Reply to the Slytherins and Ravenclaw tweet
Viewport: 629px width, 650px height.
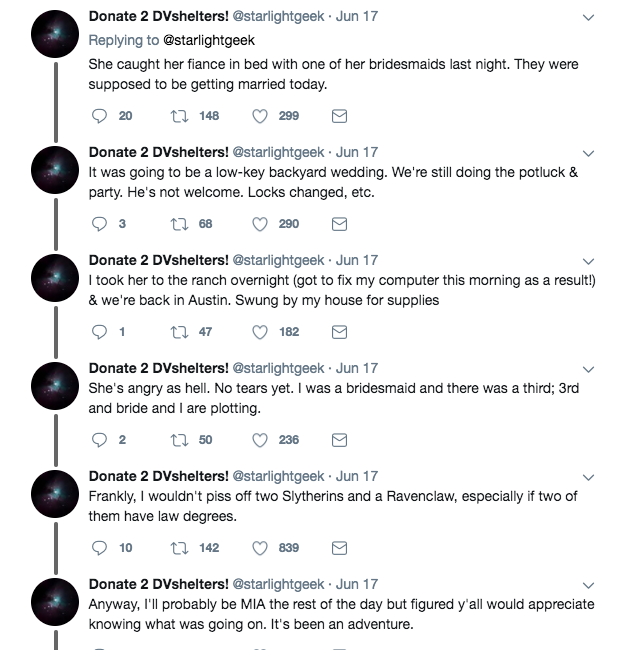tap(99, 548)
